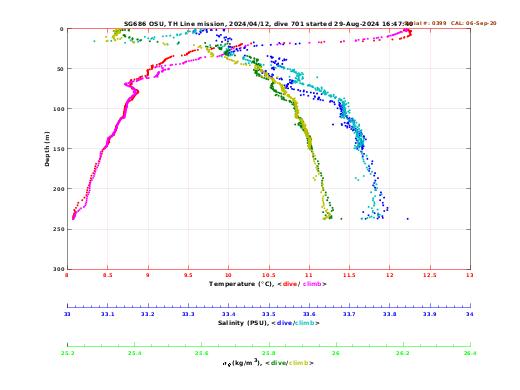Viewport: 520px width, 390px height.
Task: Click the Salinity (PSU) axis label
Action: tap(243, 323)
